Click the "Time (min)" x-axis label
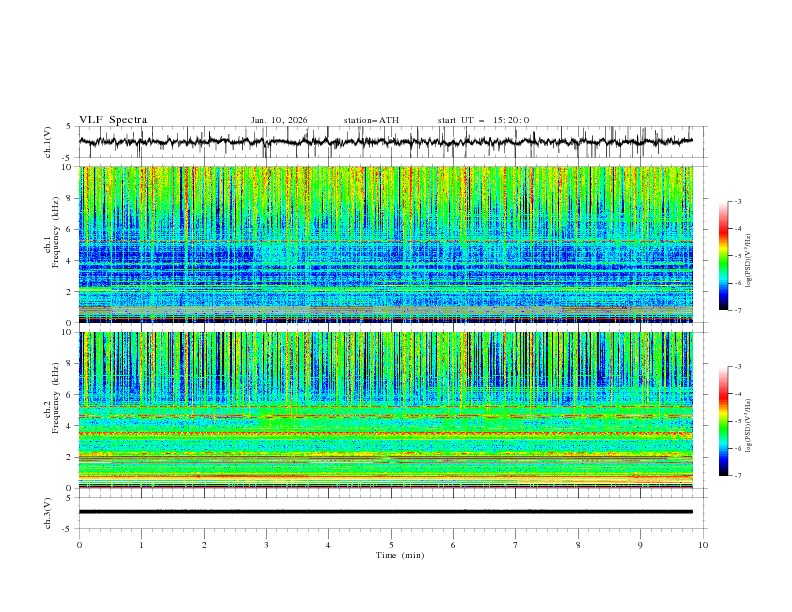Screen dimensions: 792x612 point(400,555)
